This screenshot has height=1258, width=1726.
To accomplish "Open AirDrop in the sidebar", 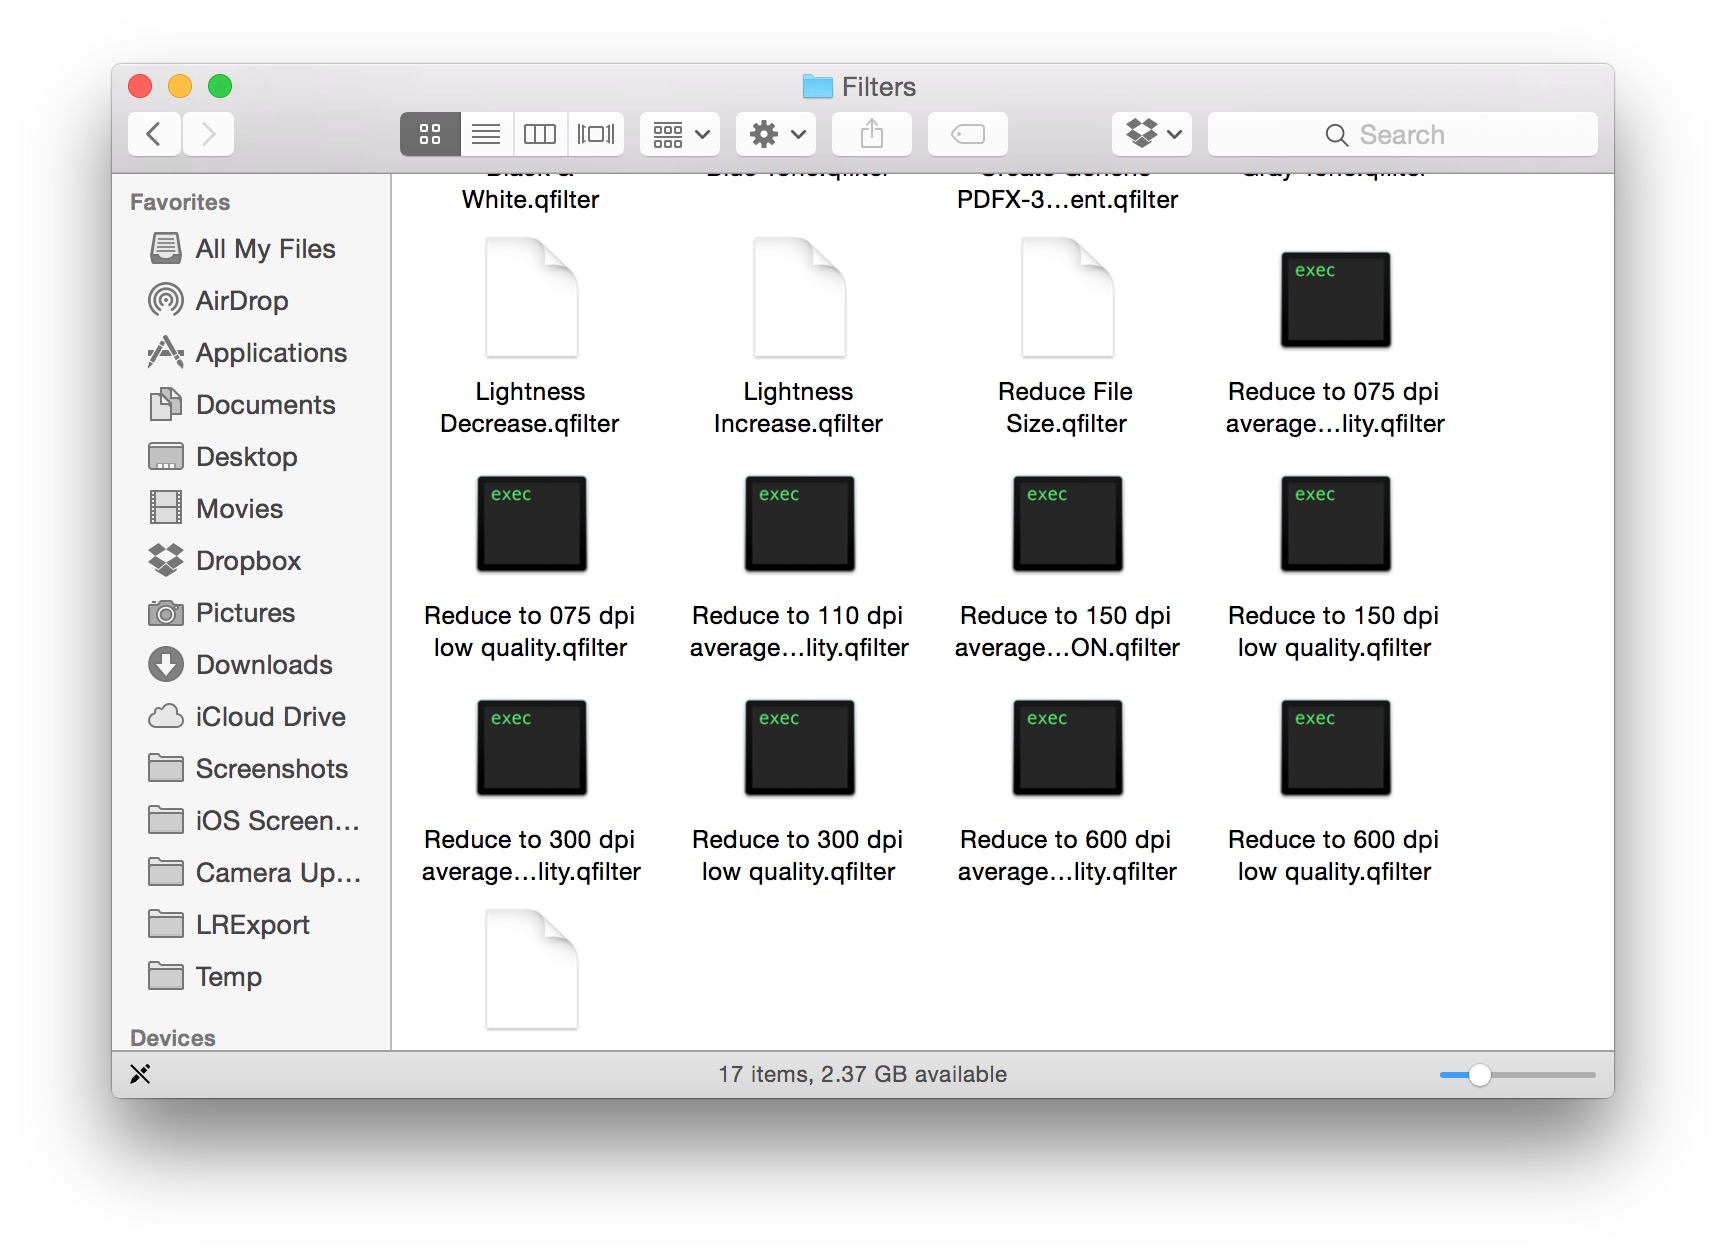I will click(241, 301).
